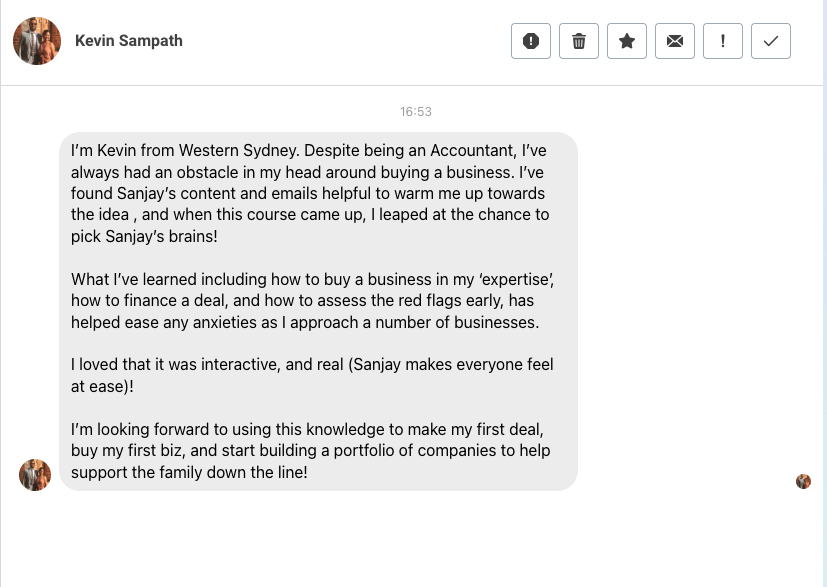
Task: Mark conversation as spam with octagon icon
Action: [x=531, y=41]
